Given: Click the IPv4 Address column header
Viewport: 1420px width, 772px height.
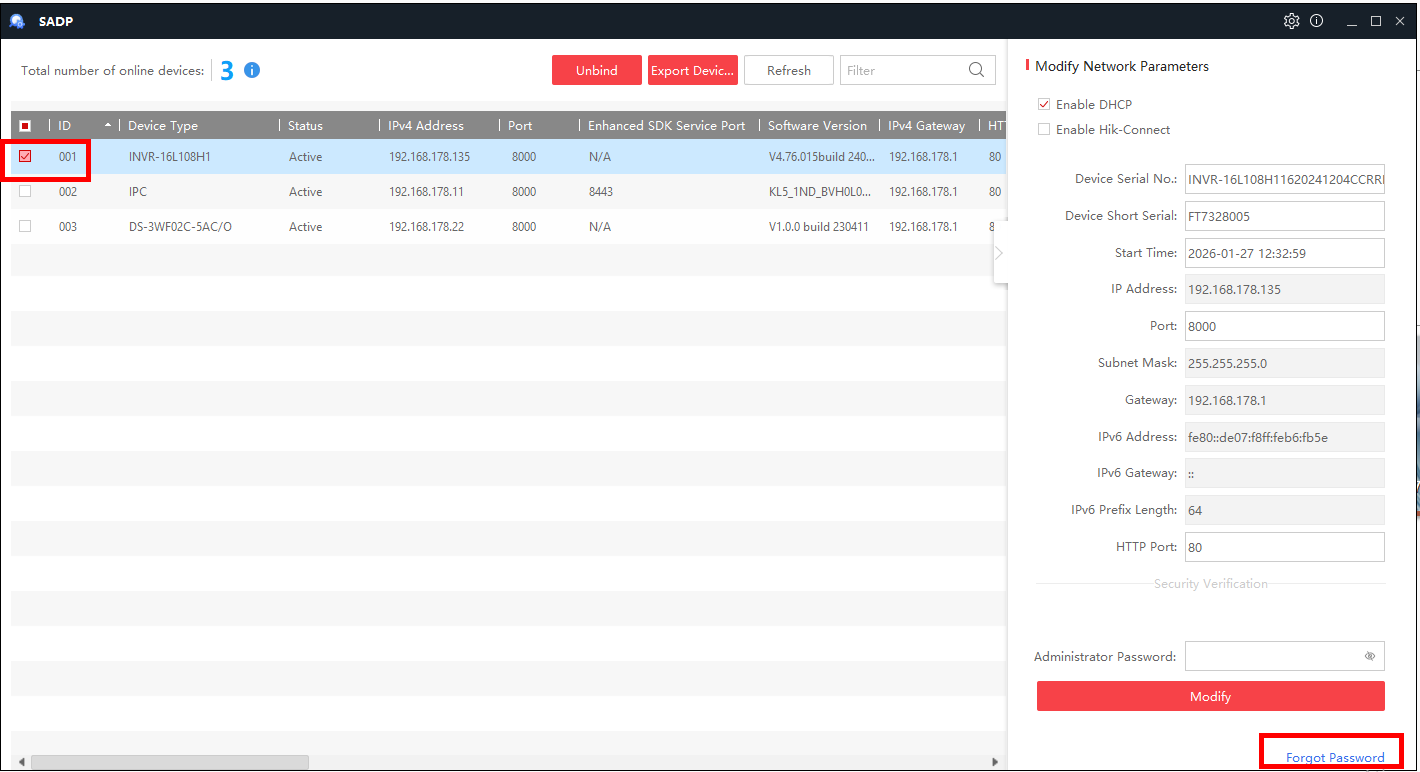Looking at the screenshot, I should click(426, 126).
